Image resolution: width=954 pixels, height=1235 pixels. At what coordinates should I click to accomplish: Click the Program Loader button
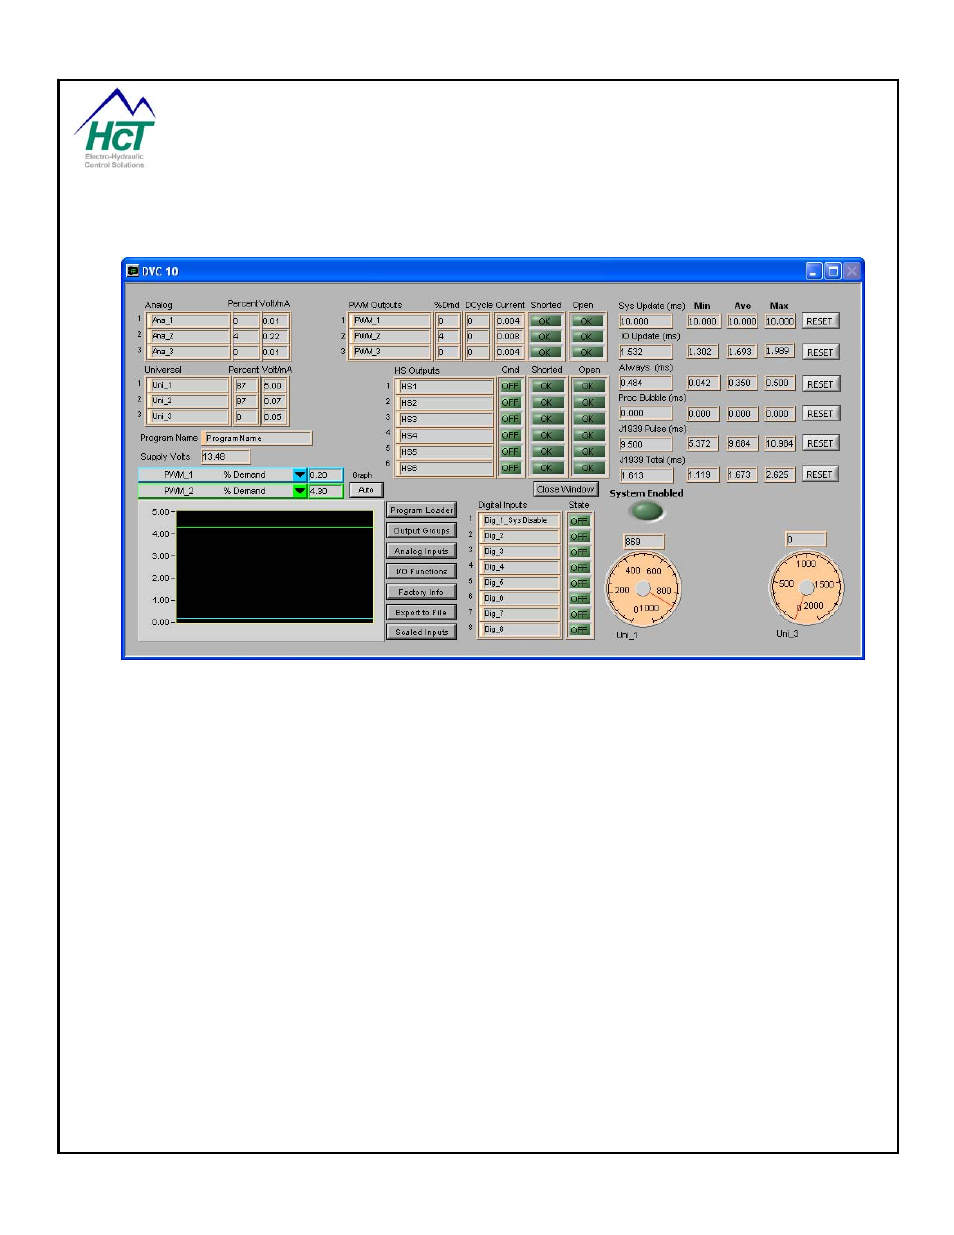(421, 510)
